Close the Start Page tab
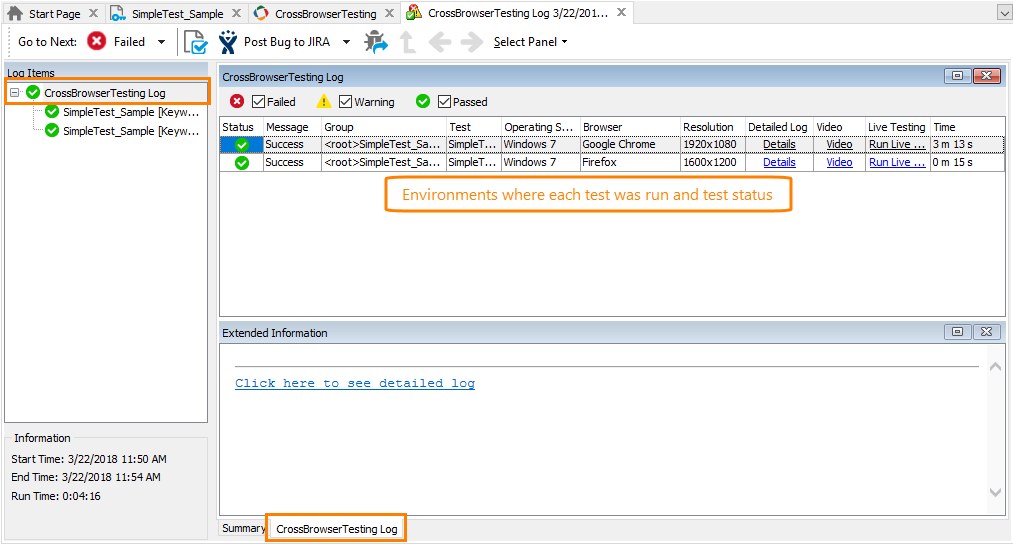Screen dimensions: 1013x544 pos(93,13)
